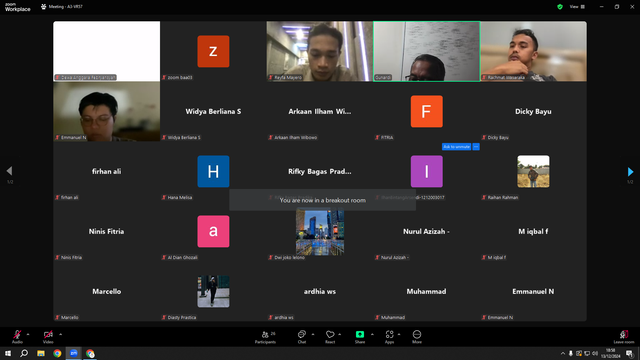Open the Participants panel
Viewport: 640px width, 360px height.
coord(266,337)
